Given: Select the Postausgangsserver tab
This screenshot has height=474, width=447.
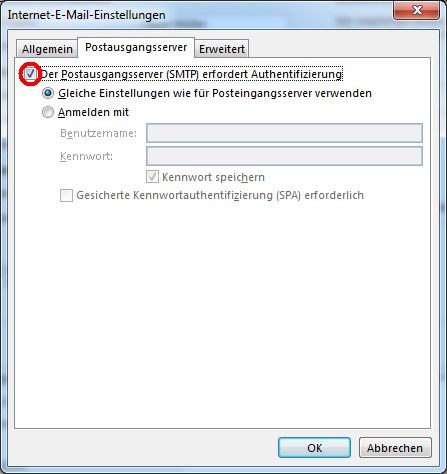Looking at the screenshot, I should (x=136, y=47).
